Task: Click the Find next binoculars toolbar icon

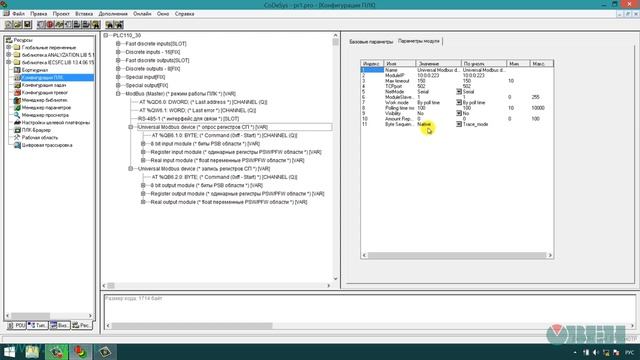Action: [119, 25]
